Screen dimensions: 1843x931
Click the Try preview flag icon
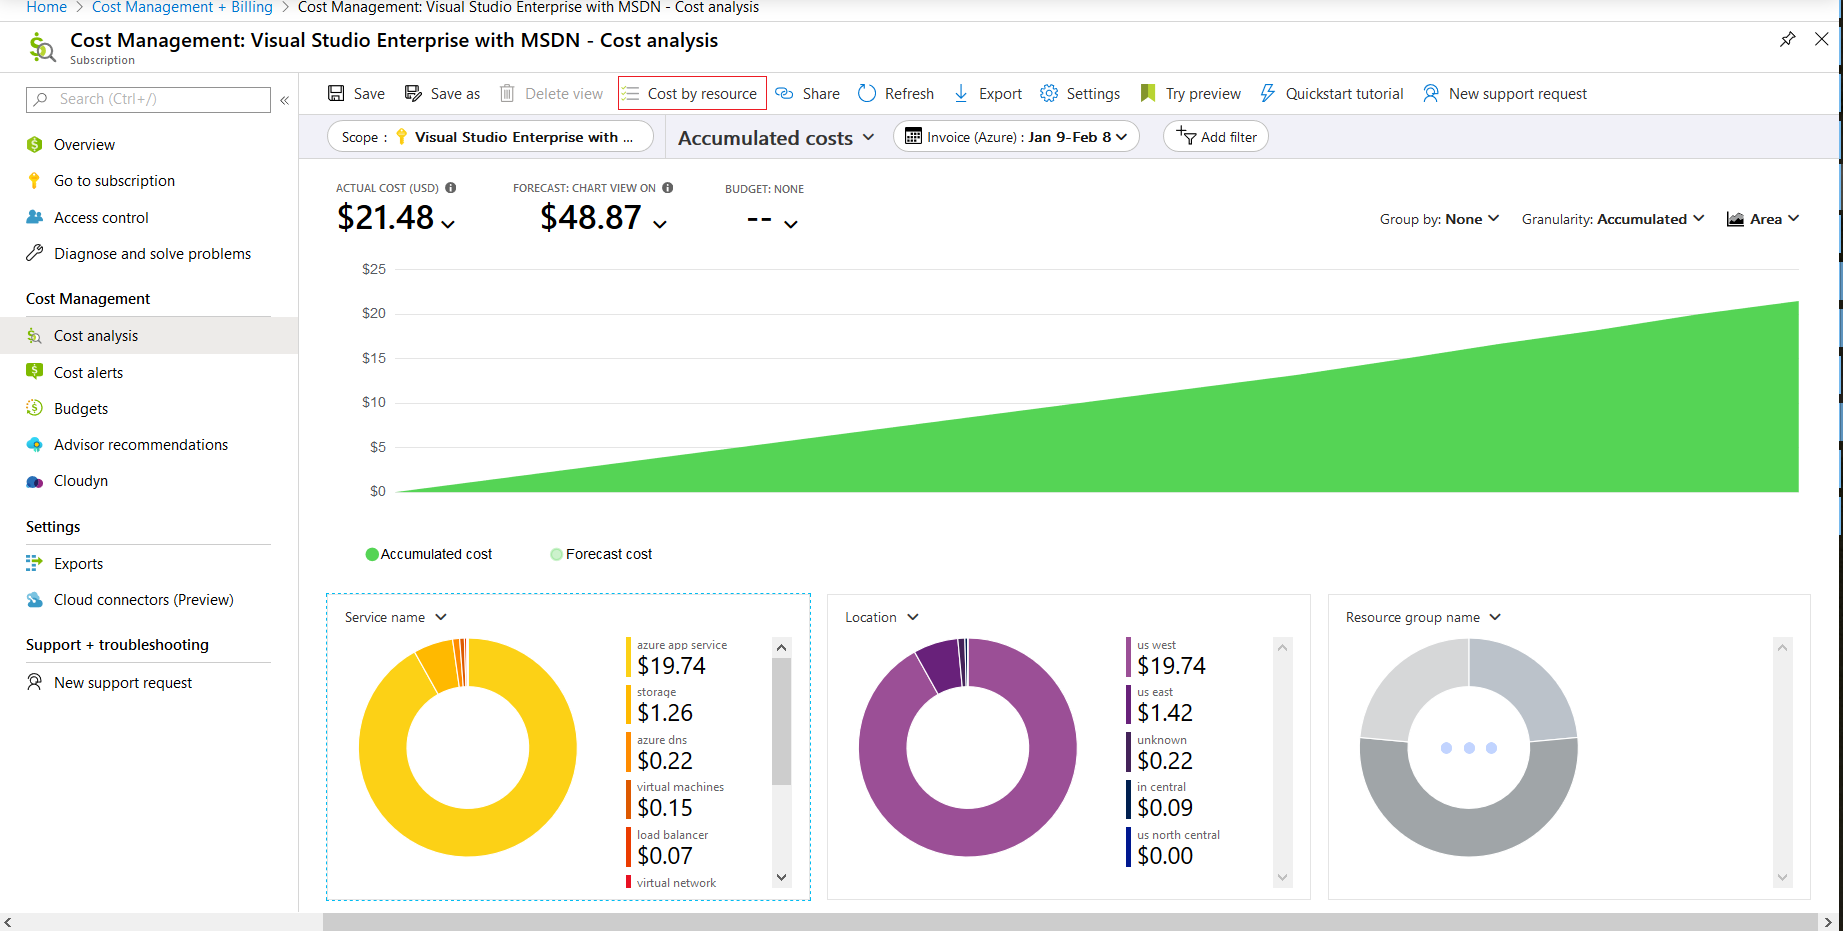click(x=1148, y=93)
